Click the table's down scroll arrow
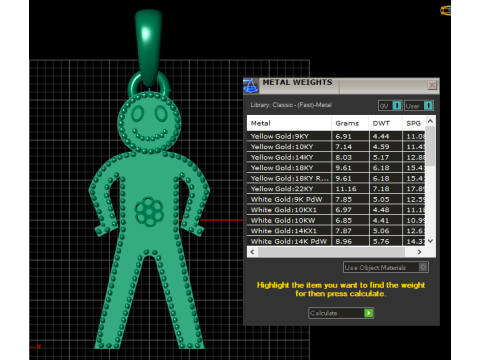Image resolution: width=480 pixels, height=360 pixels. (x=430, y=241)
